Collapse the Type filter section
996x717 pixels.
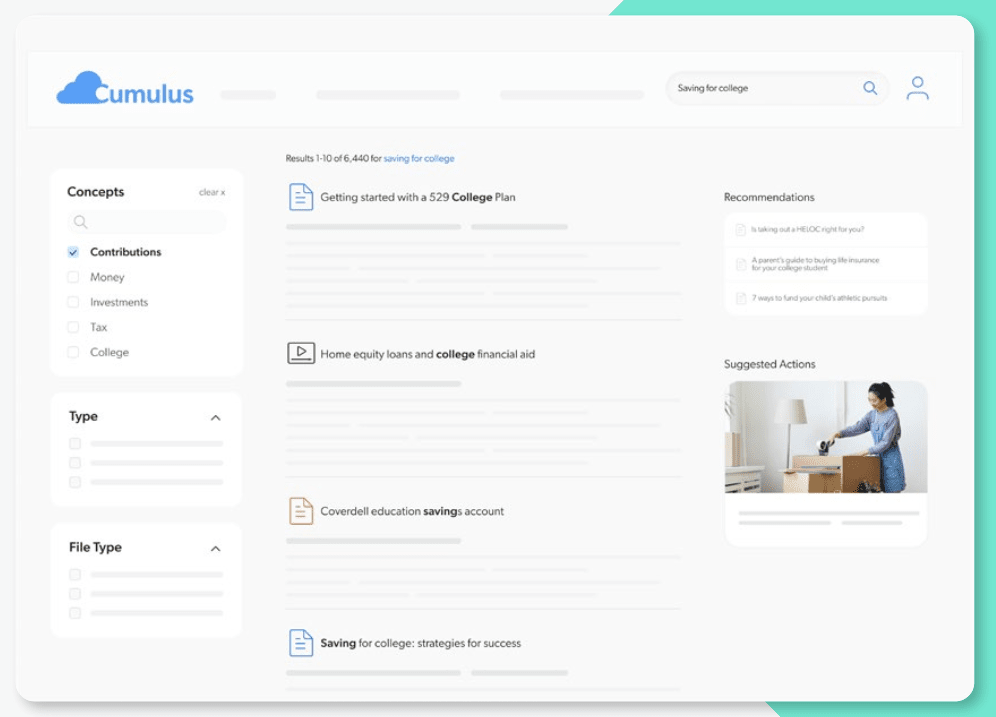pyautogui.click(x=215, y=418)
